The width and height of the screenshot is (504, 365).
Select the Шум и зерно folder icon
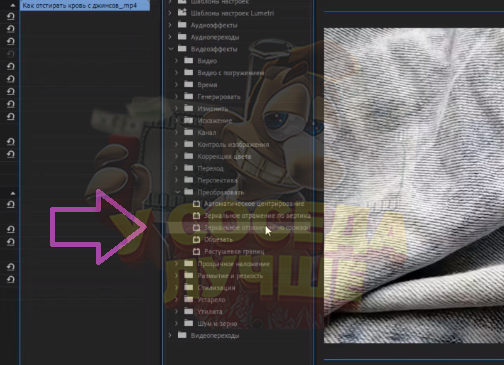tap(189, 323)
